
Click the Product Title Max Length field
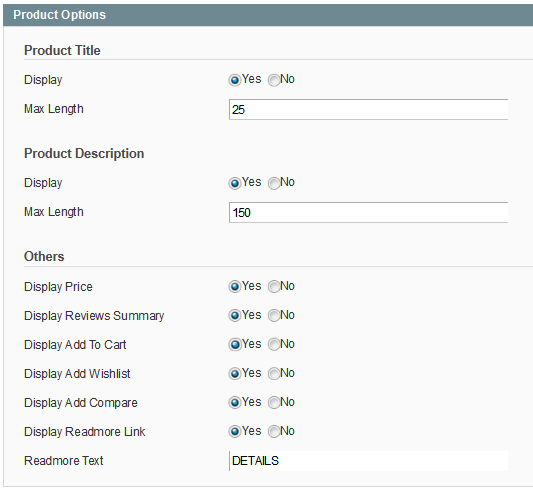point(368,109)
